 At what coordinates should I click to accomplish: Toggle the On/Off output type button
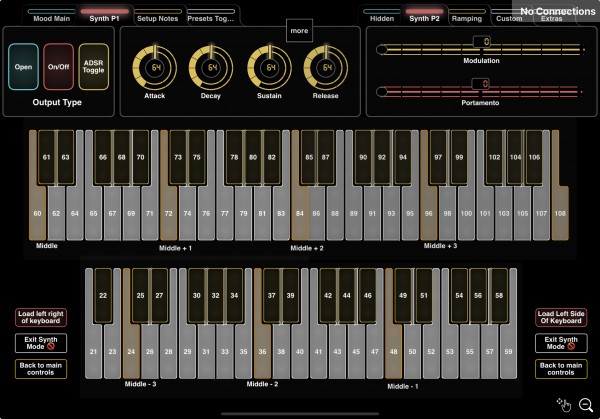(x=59, y=67)
